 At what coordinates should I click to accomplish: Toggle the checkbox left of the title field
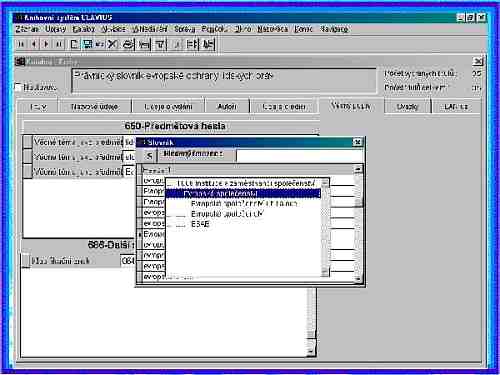coord(18,87)
